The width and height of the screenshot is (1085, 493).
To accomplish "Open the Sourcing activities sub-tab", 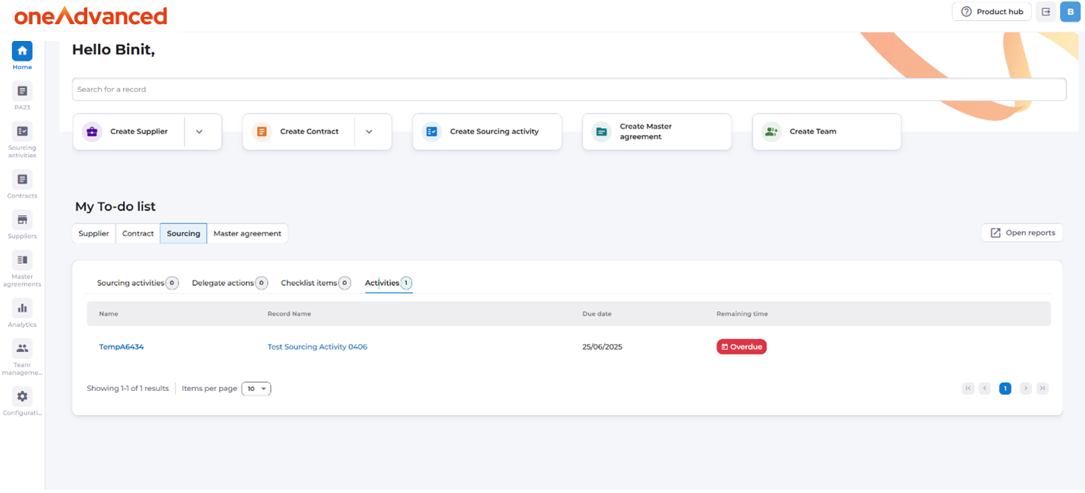I will tap(138, 283).
